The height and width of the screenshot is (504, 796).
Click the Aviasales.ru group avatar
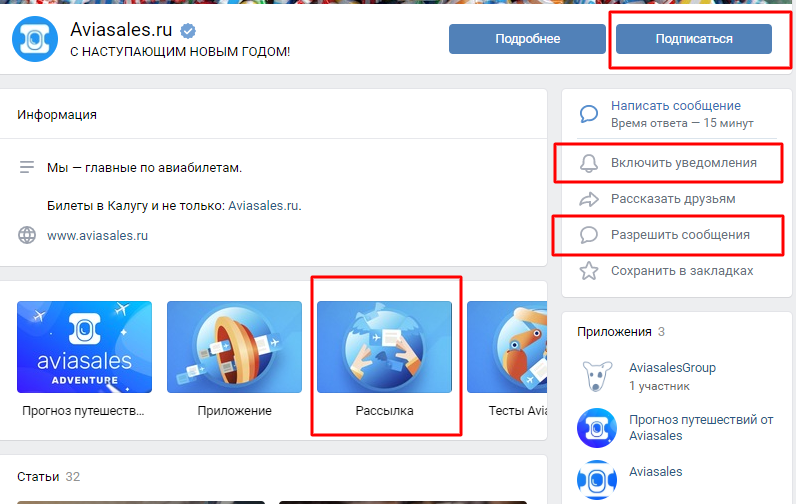point(35,39)
